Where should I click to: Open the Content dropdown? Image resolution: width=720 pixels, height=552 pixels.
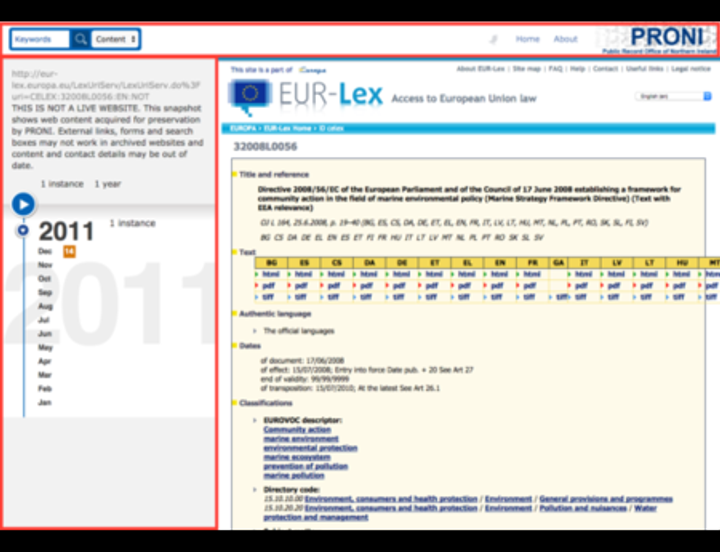point(115,39)
